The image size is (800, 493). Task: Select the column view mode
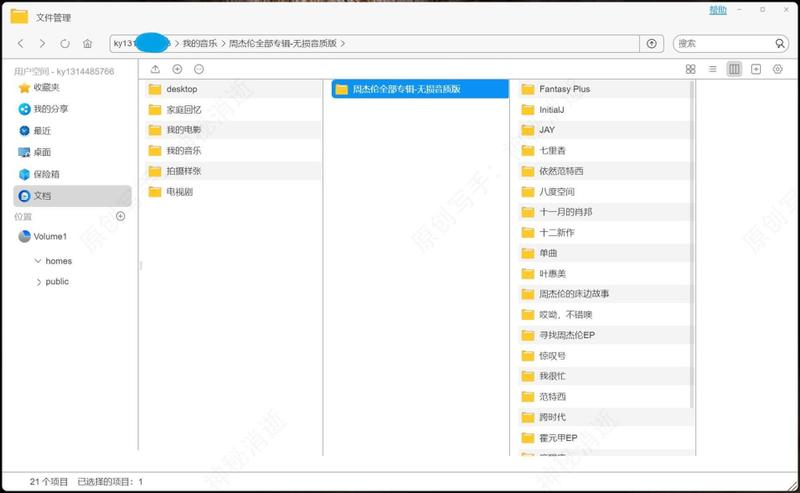coord(734,69)
